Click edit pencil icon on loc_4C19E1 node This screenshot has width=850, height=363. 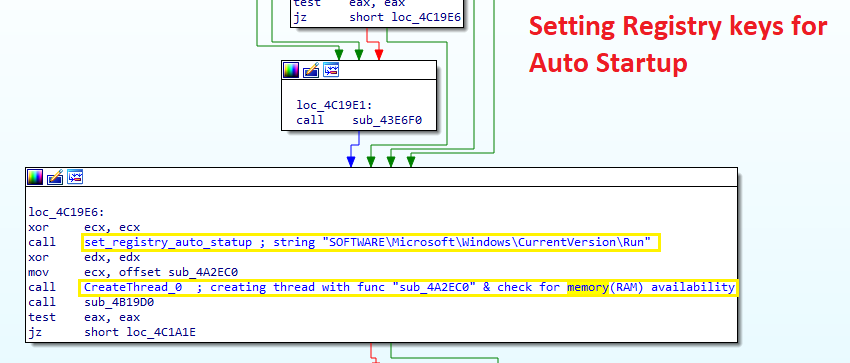point(311,70)
